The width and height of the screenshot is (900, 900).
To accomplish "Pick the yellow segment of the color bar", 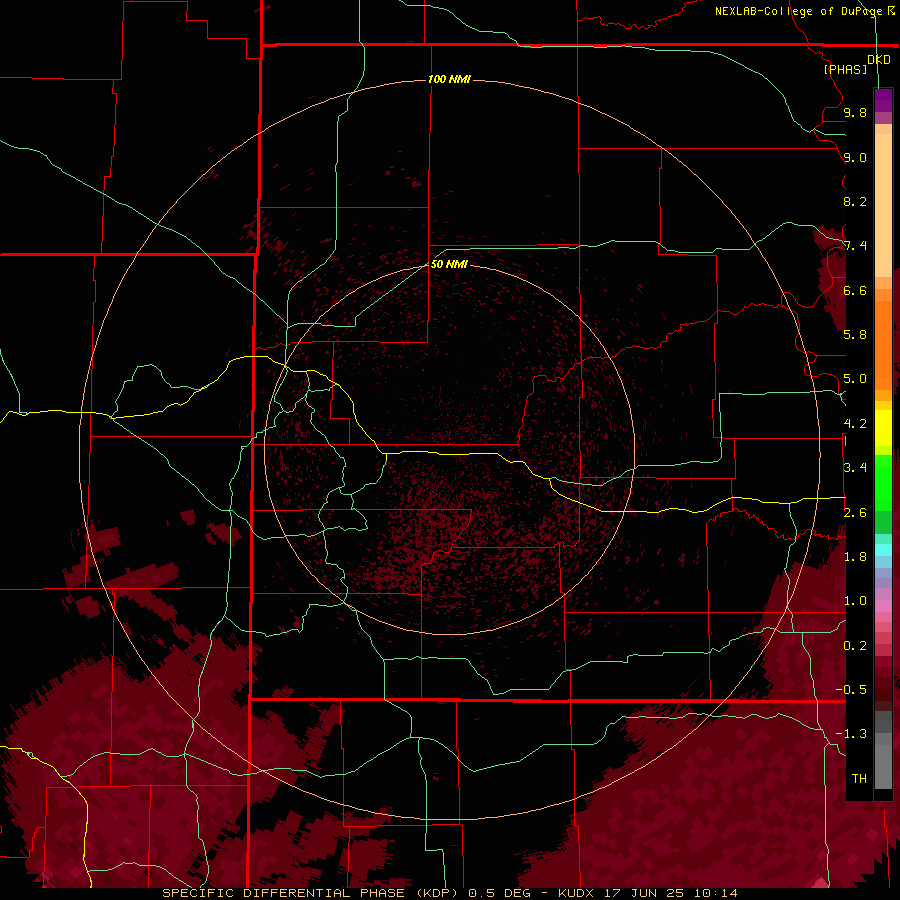I will coord(883,428).
